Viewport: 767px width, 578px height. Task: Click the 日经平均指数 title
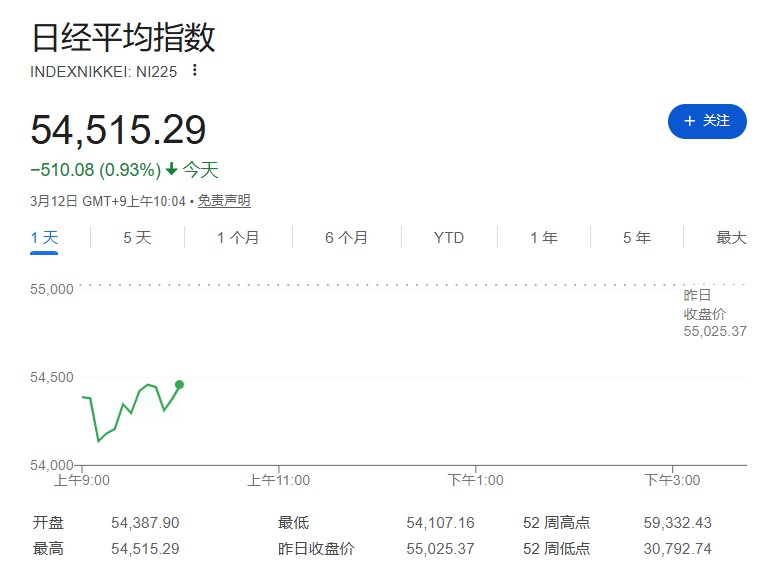click(x=123, y=38)
